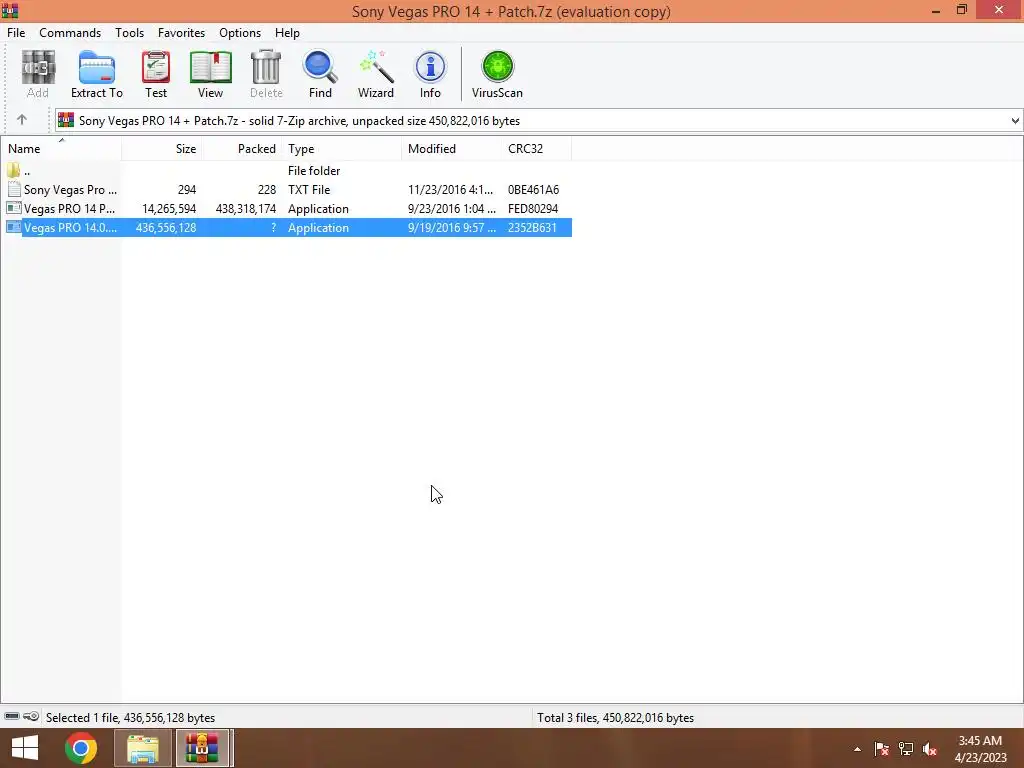Click the Action Center flag tray icon
The image size is (1024, 768).
(x=882, y=749)
